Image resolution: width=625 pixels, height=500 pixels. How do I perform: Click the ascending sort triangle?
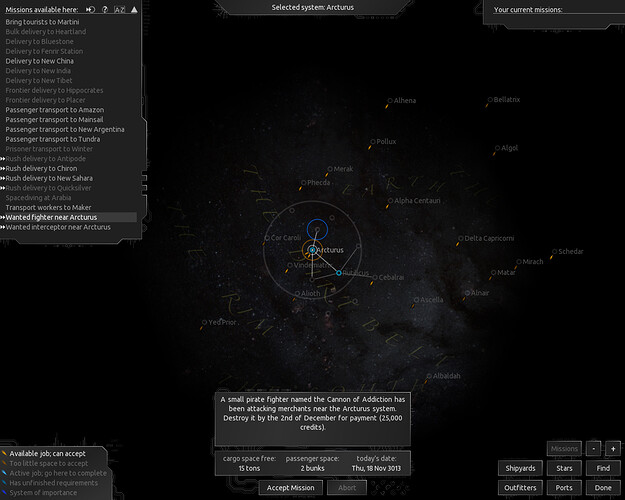[134, 10]
